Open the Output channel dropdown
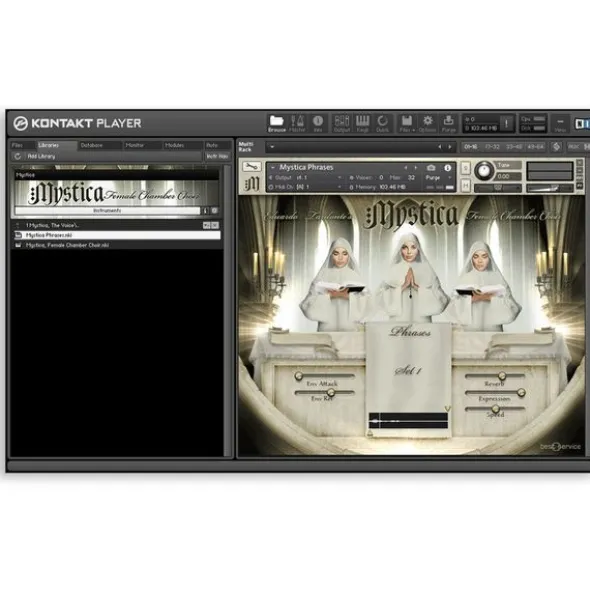 tap(339, 178)
